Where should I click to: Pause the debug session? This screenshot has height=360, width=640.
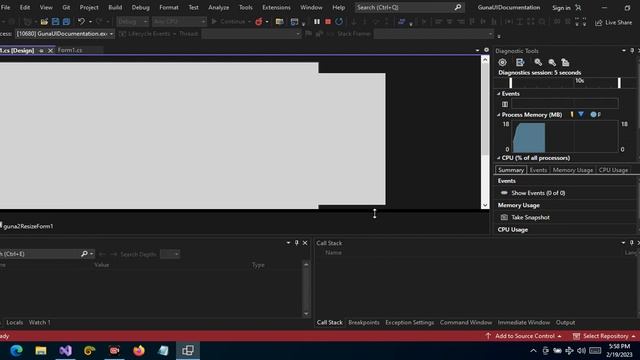(317, 22)
